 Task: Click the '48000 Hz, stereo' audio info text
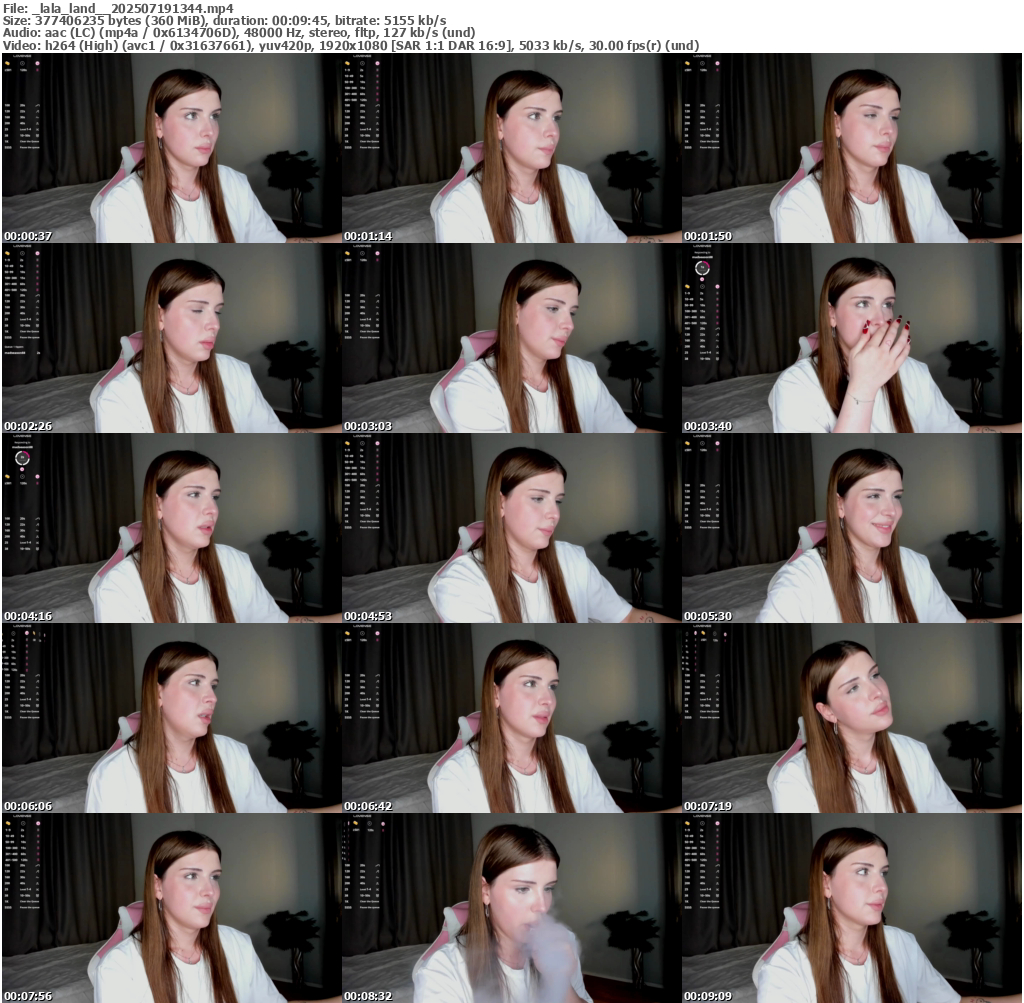click(x=296, y=33)
